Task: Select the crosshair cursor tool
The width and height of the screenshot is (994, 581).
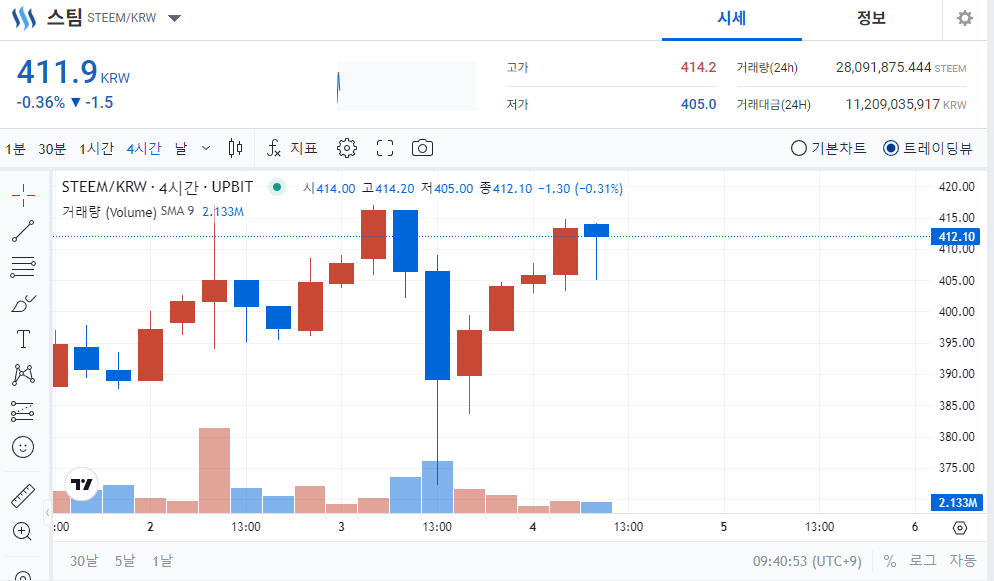Action: 23,195
